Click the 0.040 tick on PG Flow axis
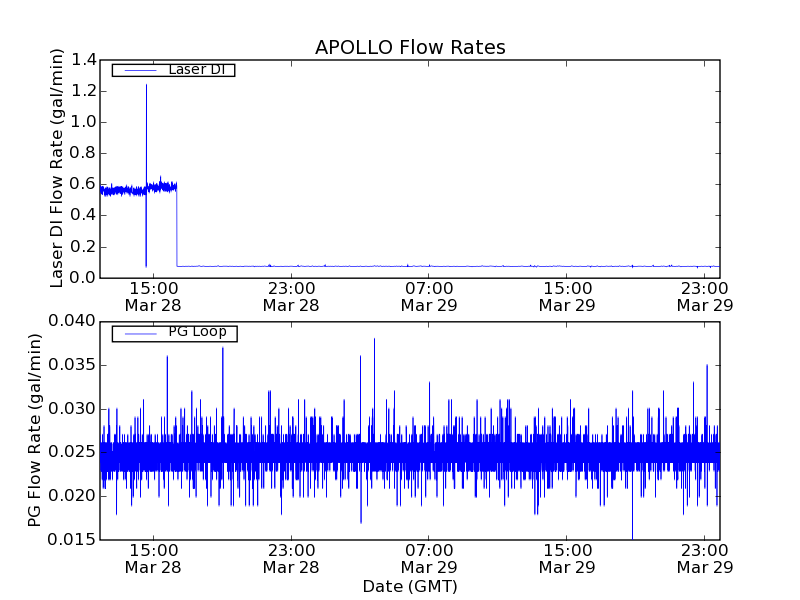Viewport: 800px width, 600px height. (x=72, y=321)
